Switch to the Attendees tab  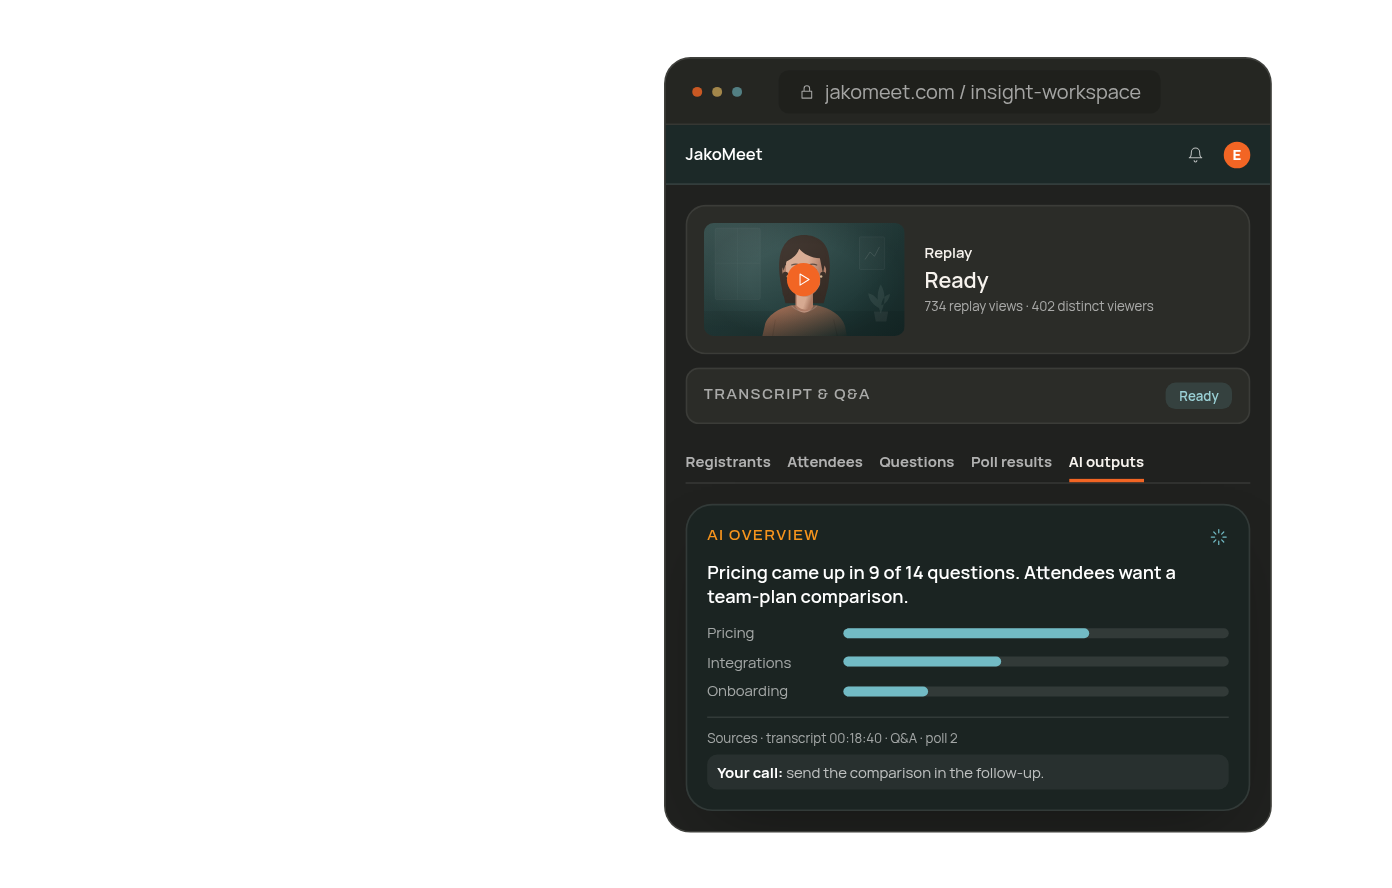(x=825, y=462)
